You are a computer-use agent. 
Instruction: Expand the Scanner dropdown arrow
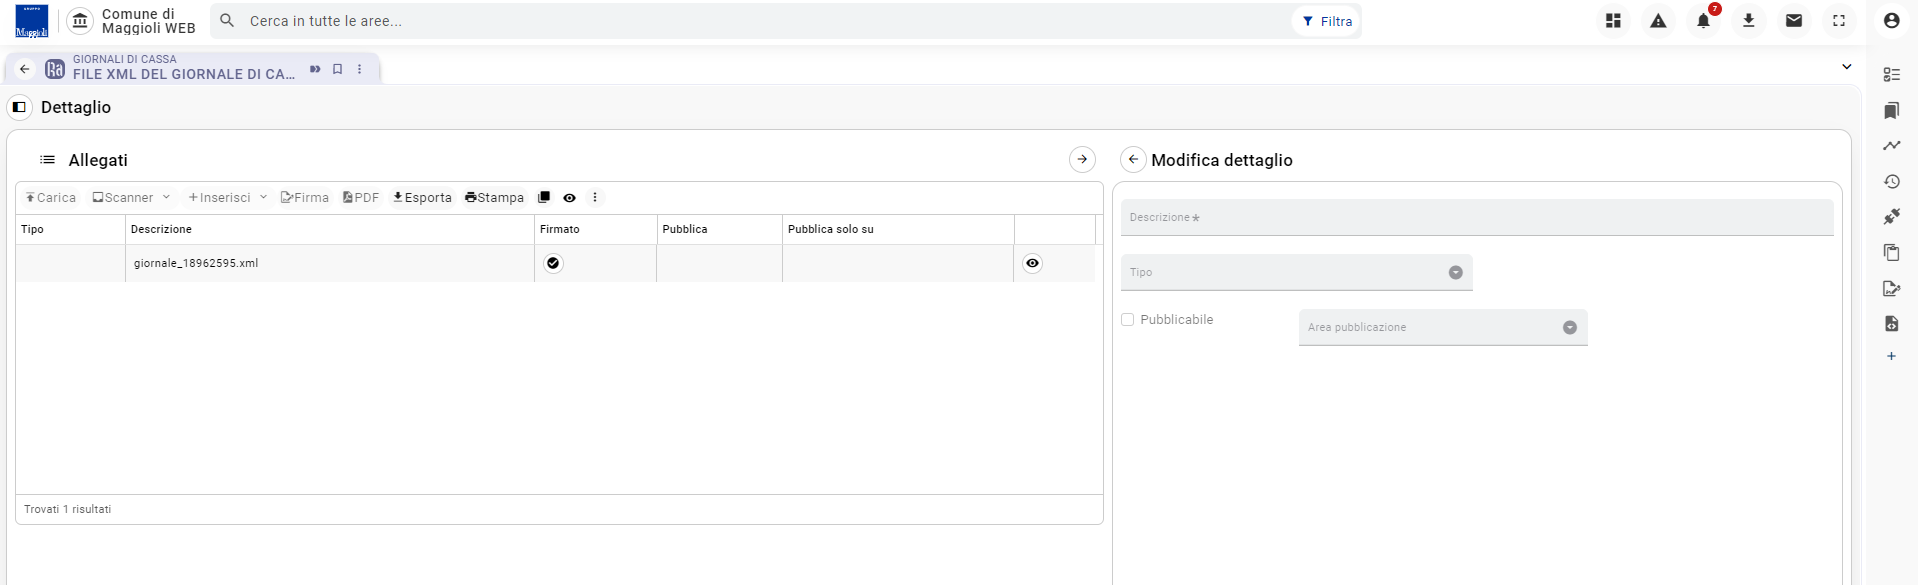click(166, 197)
